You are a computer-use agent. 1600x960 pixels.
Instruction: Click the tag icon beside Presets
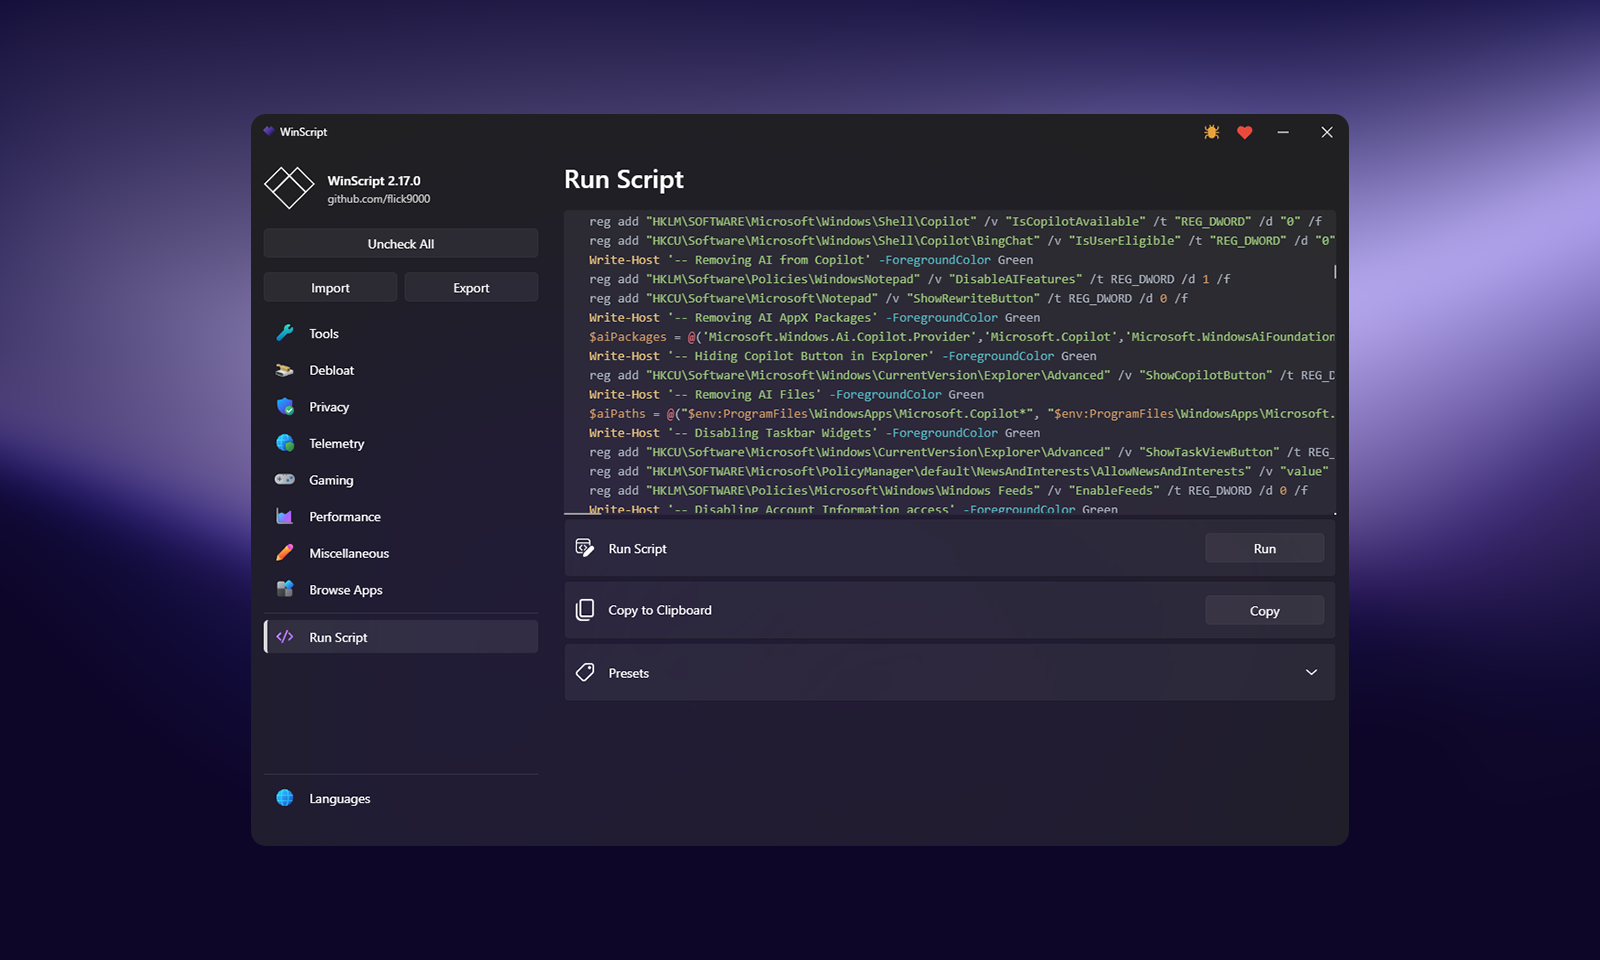click(x=585, y=672)
